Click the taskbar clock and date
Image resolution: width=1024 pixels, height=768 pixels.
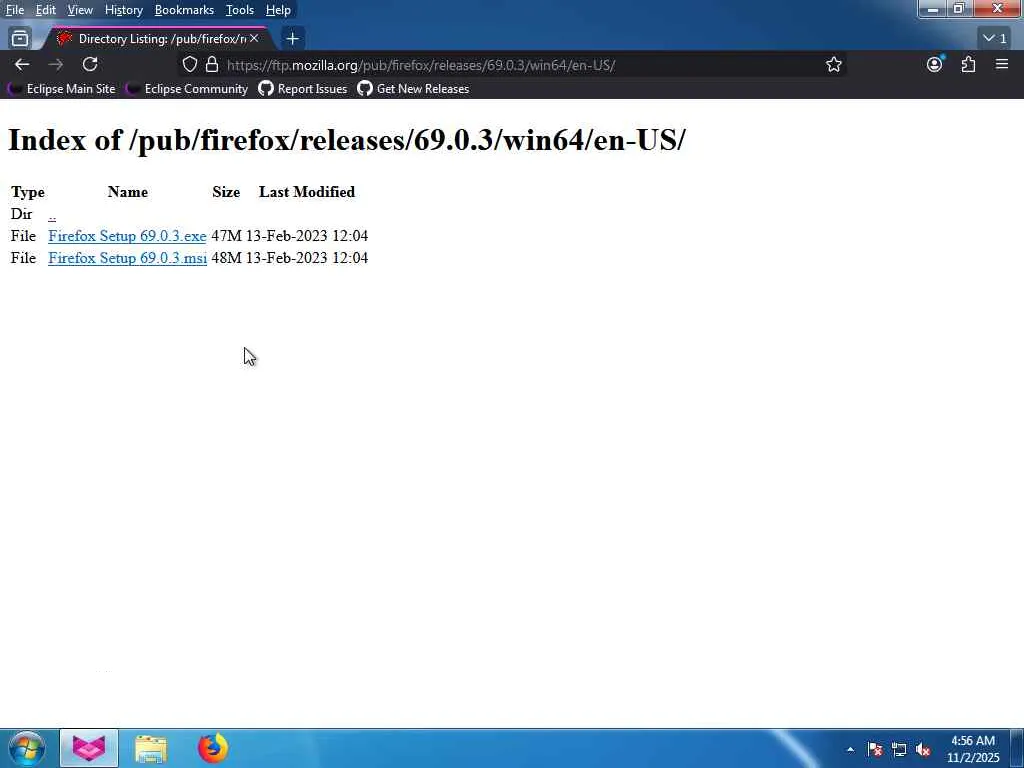point(973,749)
